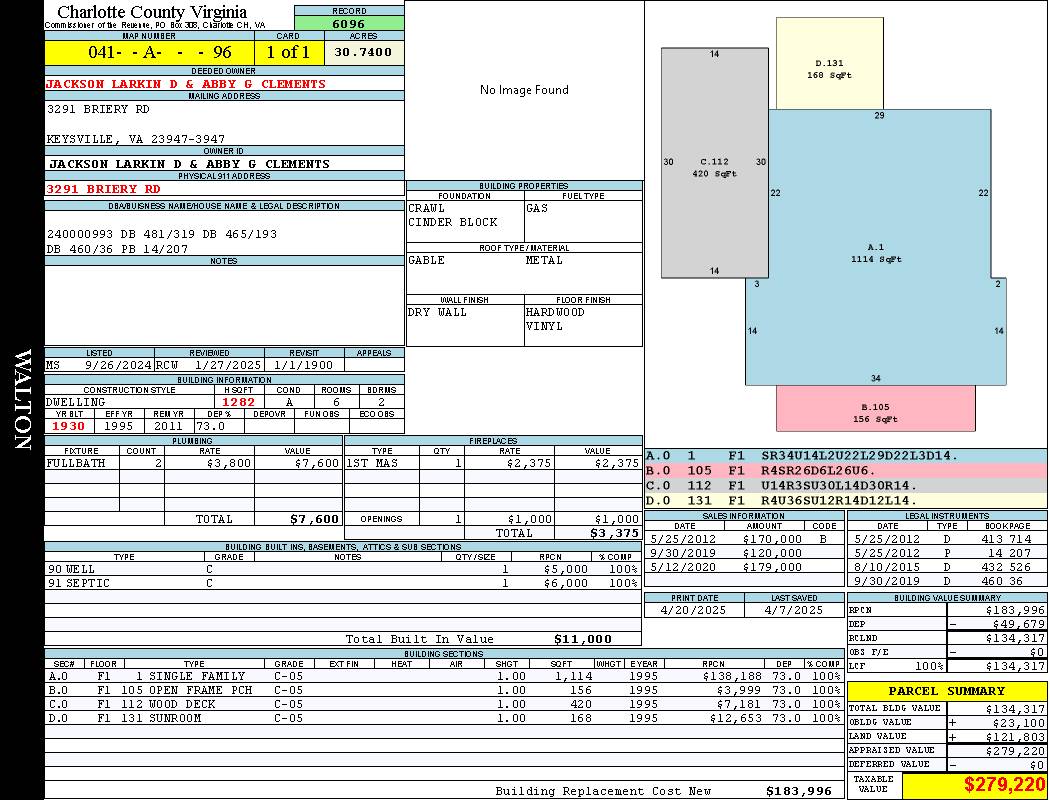Click the yellow D.131 168 SqFt sunroom area

[830, 64]
